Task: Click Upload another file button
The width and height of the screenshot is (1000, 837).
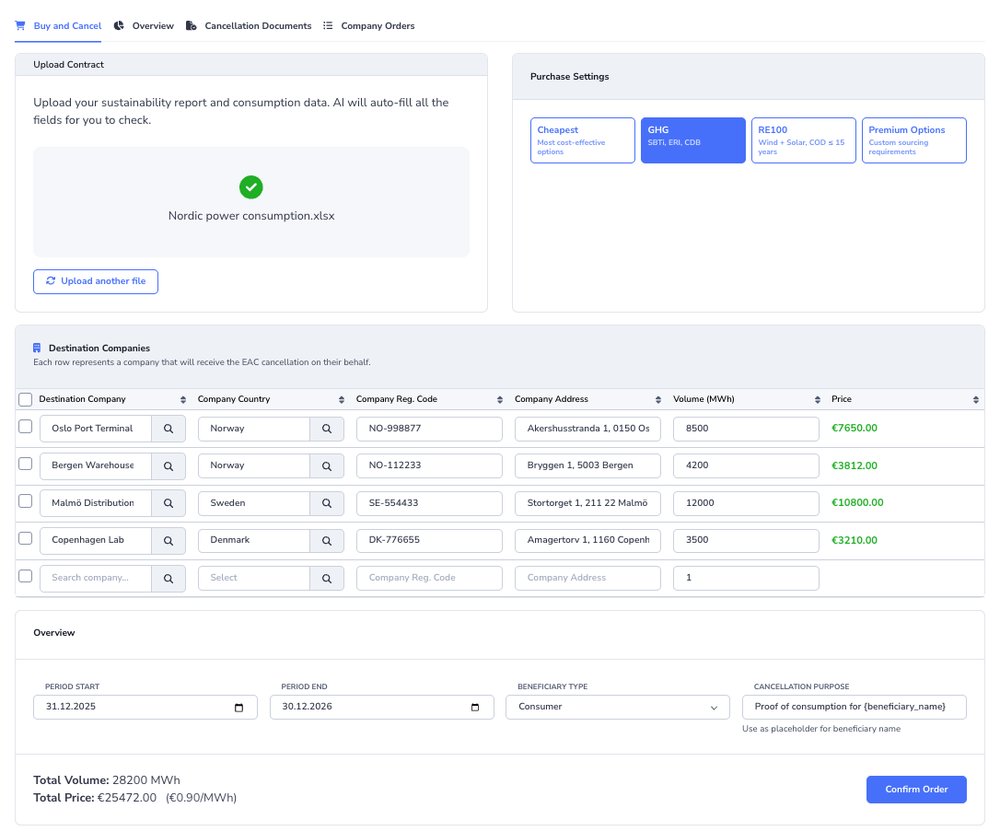Action: [96, 281]
